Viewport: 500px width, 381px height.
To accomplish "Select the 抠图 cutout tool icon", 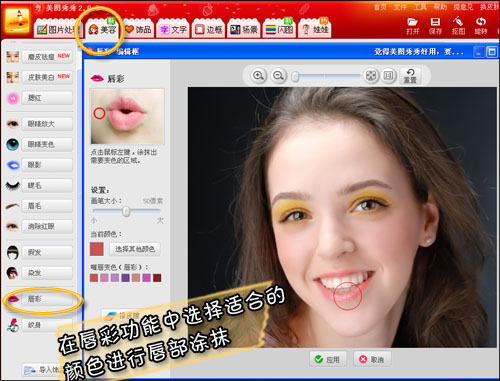I will [x=458, y=26].
